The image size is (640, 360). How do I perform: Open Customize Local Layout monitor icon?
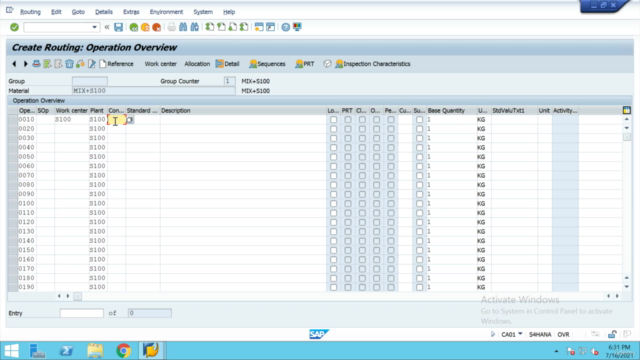pos(297,27)
